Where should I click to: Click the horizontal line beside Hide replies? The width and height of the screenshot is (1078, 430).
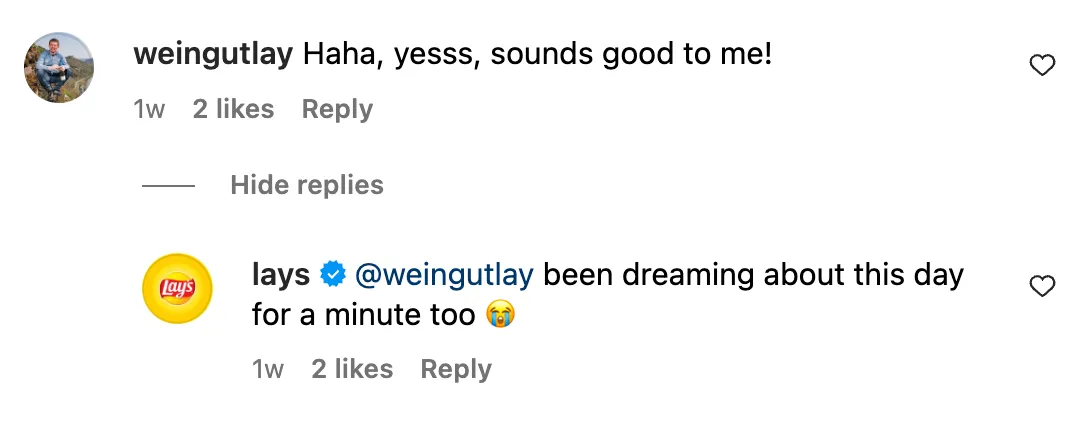[x=167, y=186]
